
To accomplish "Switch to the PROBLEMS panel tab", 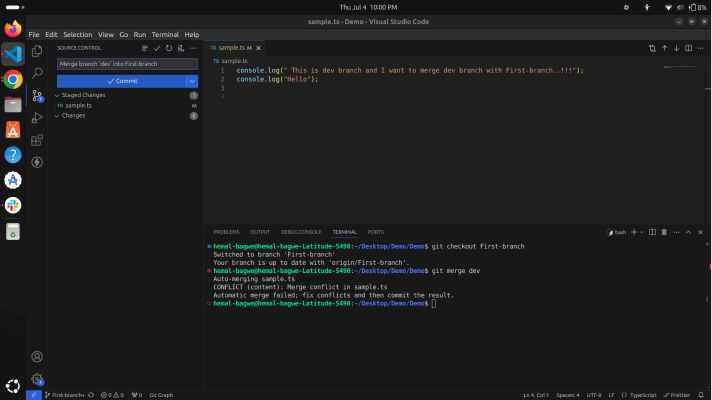I will coord(226,232).
